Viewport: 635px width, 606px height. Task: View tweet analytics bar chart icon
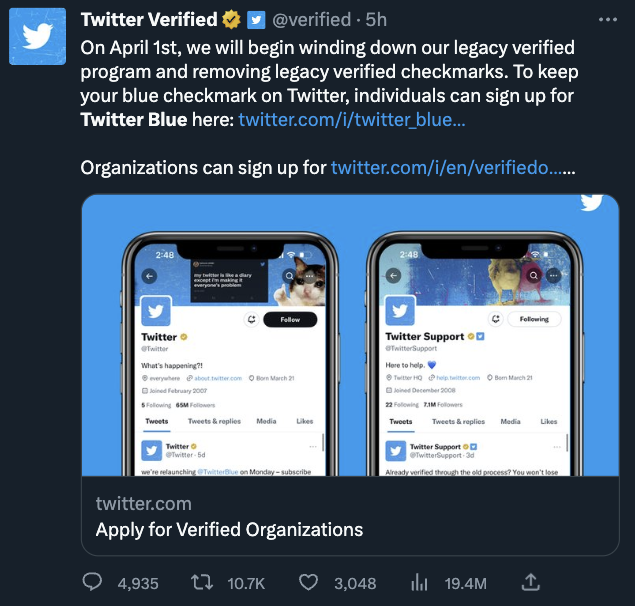pyautogui.click(x=420, y=582)
